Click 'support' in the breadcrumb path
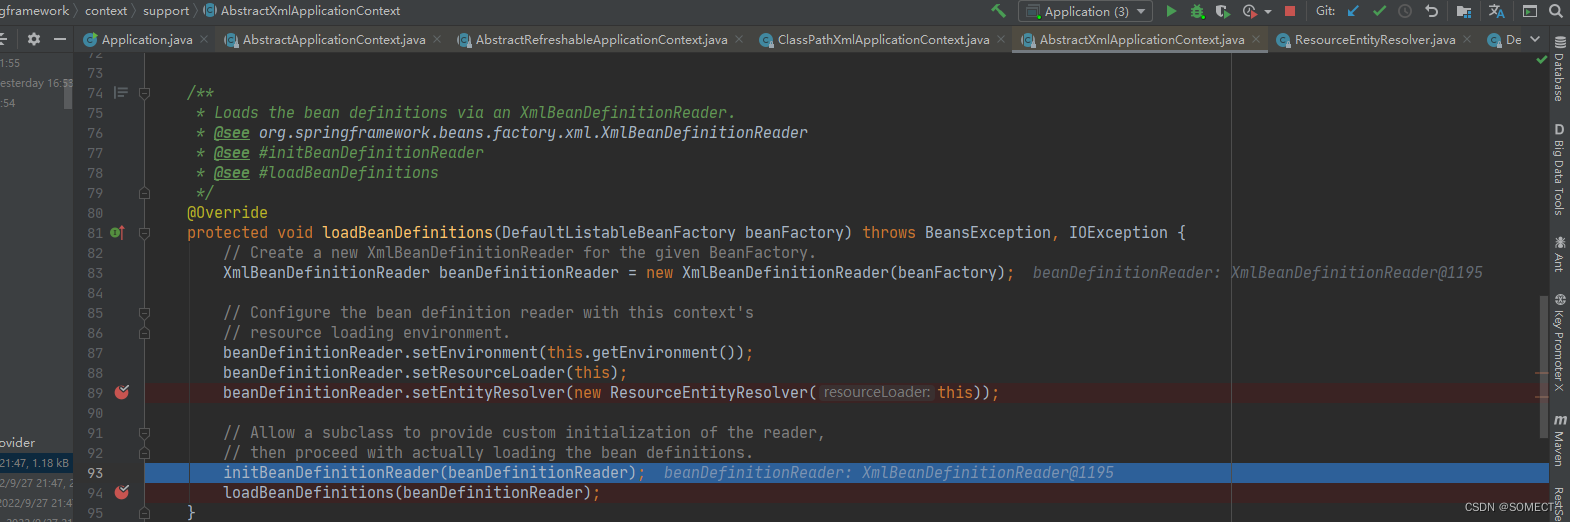Viewport: 1570px width, 522px height. [x=166, y=11]
